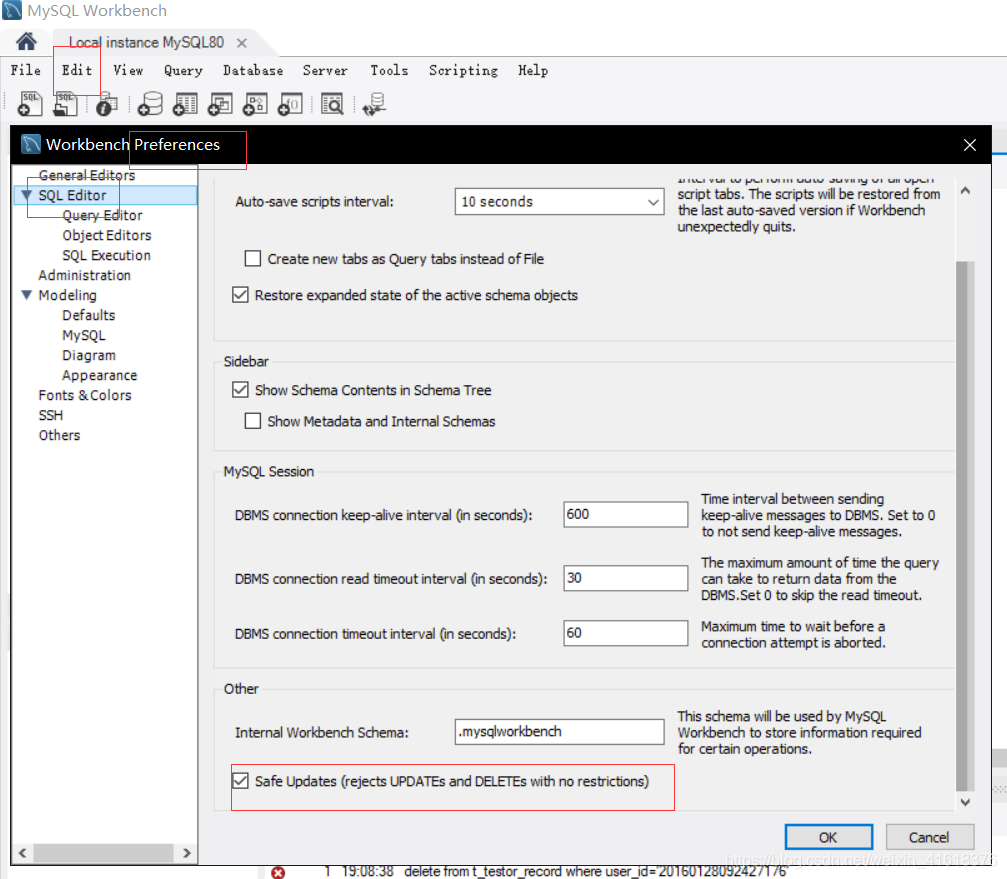Open a SQL script file in new tab
1007x879 pixels.
[x=65, y=104]
